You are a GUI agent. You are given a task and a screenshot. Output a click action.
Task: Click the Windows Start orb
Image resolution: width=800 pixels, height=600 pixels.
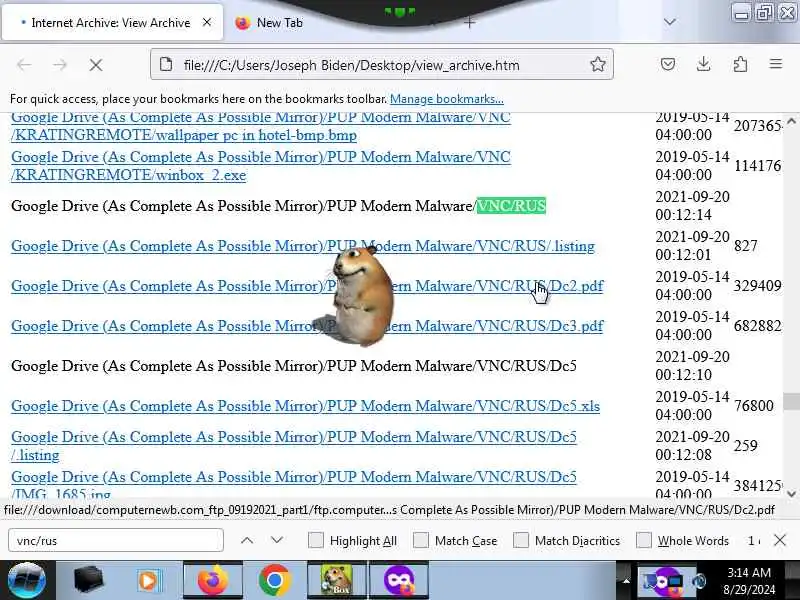pyautogui.click(x=27, y=581)
